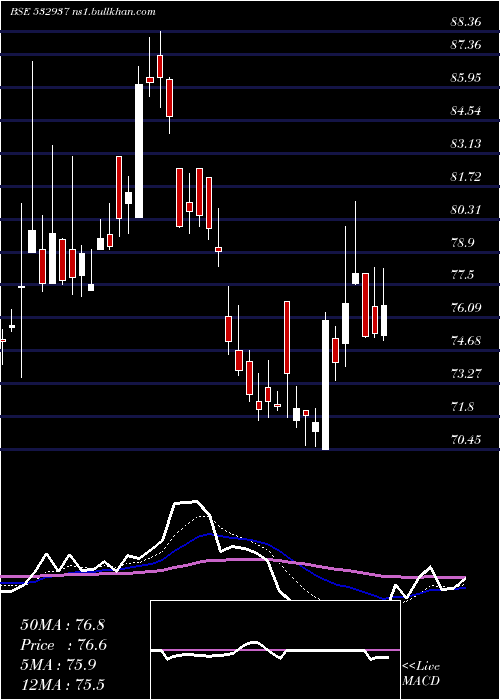The width and height of the screenshot is (500, 700).
Task: Click the 71.8 price axis label
Action: tap(462, 406)
